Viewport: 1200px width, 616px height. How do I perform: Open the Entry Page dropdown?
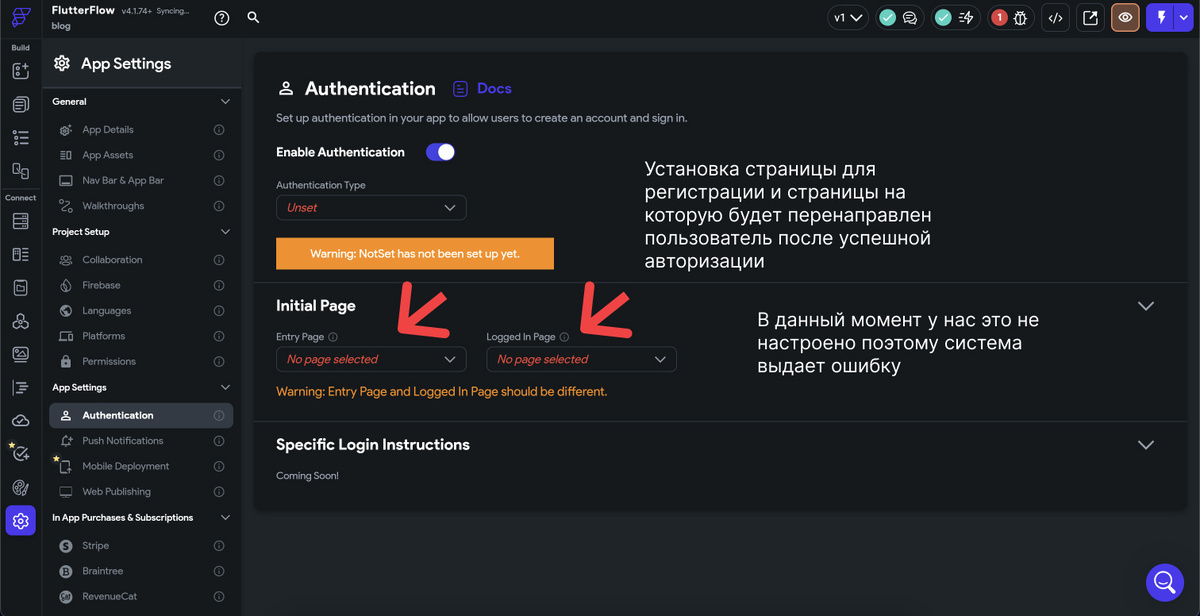pyautogui.click(x=371, y=359)
